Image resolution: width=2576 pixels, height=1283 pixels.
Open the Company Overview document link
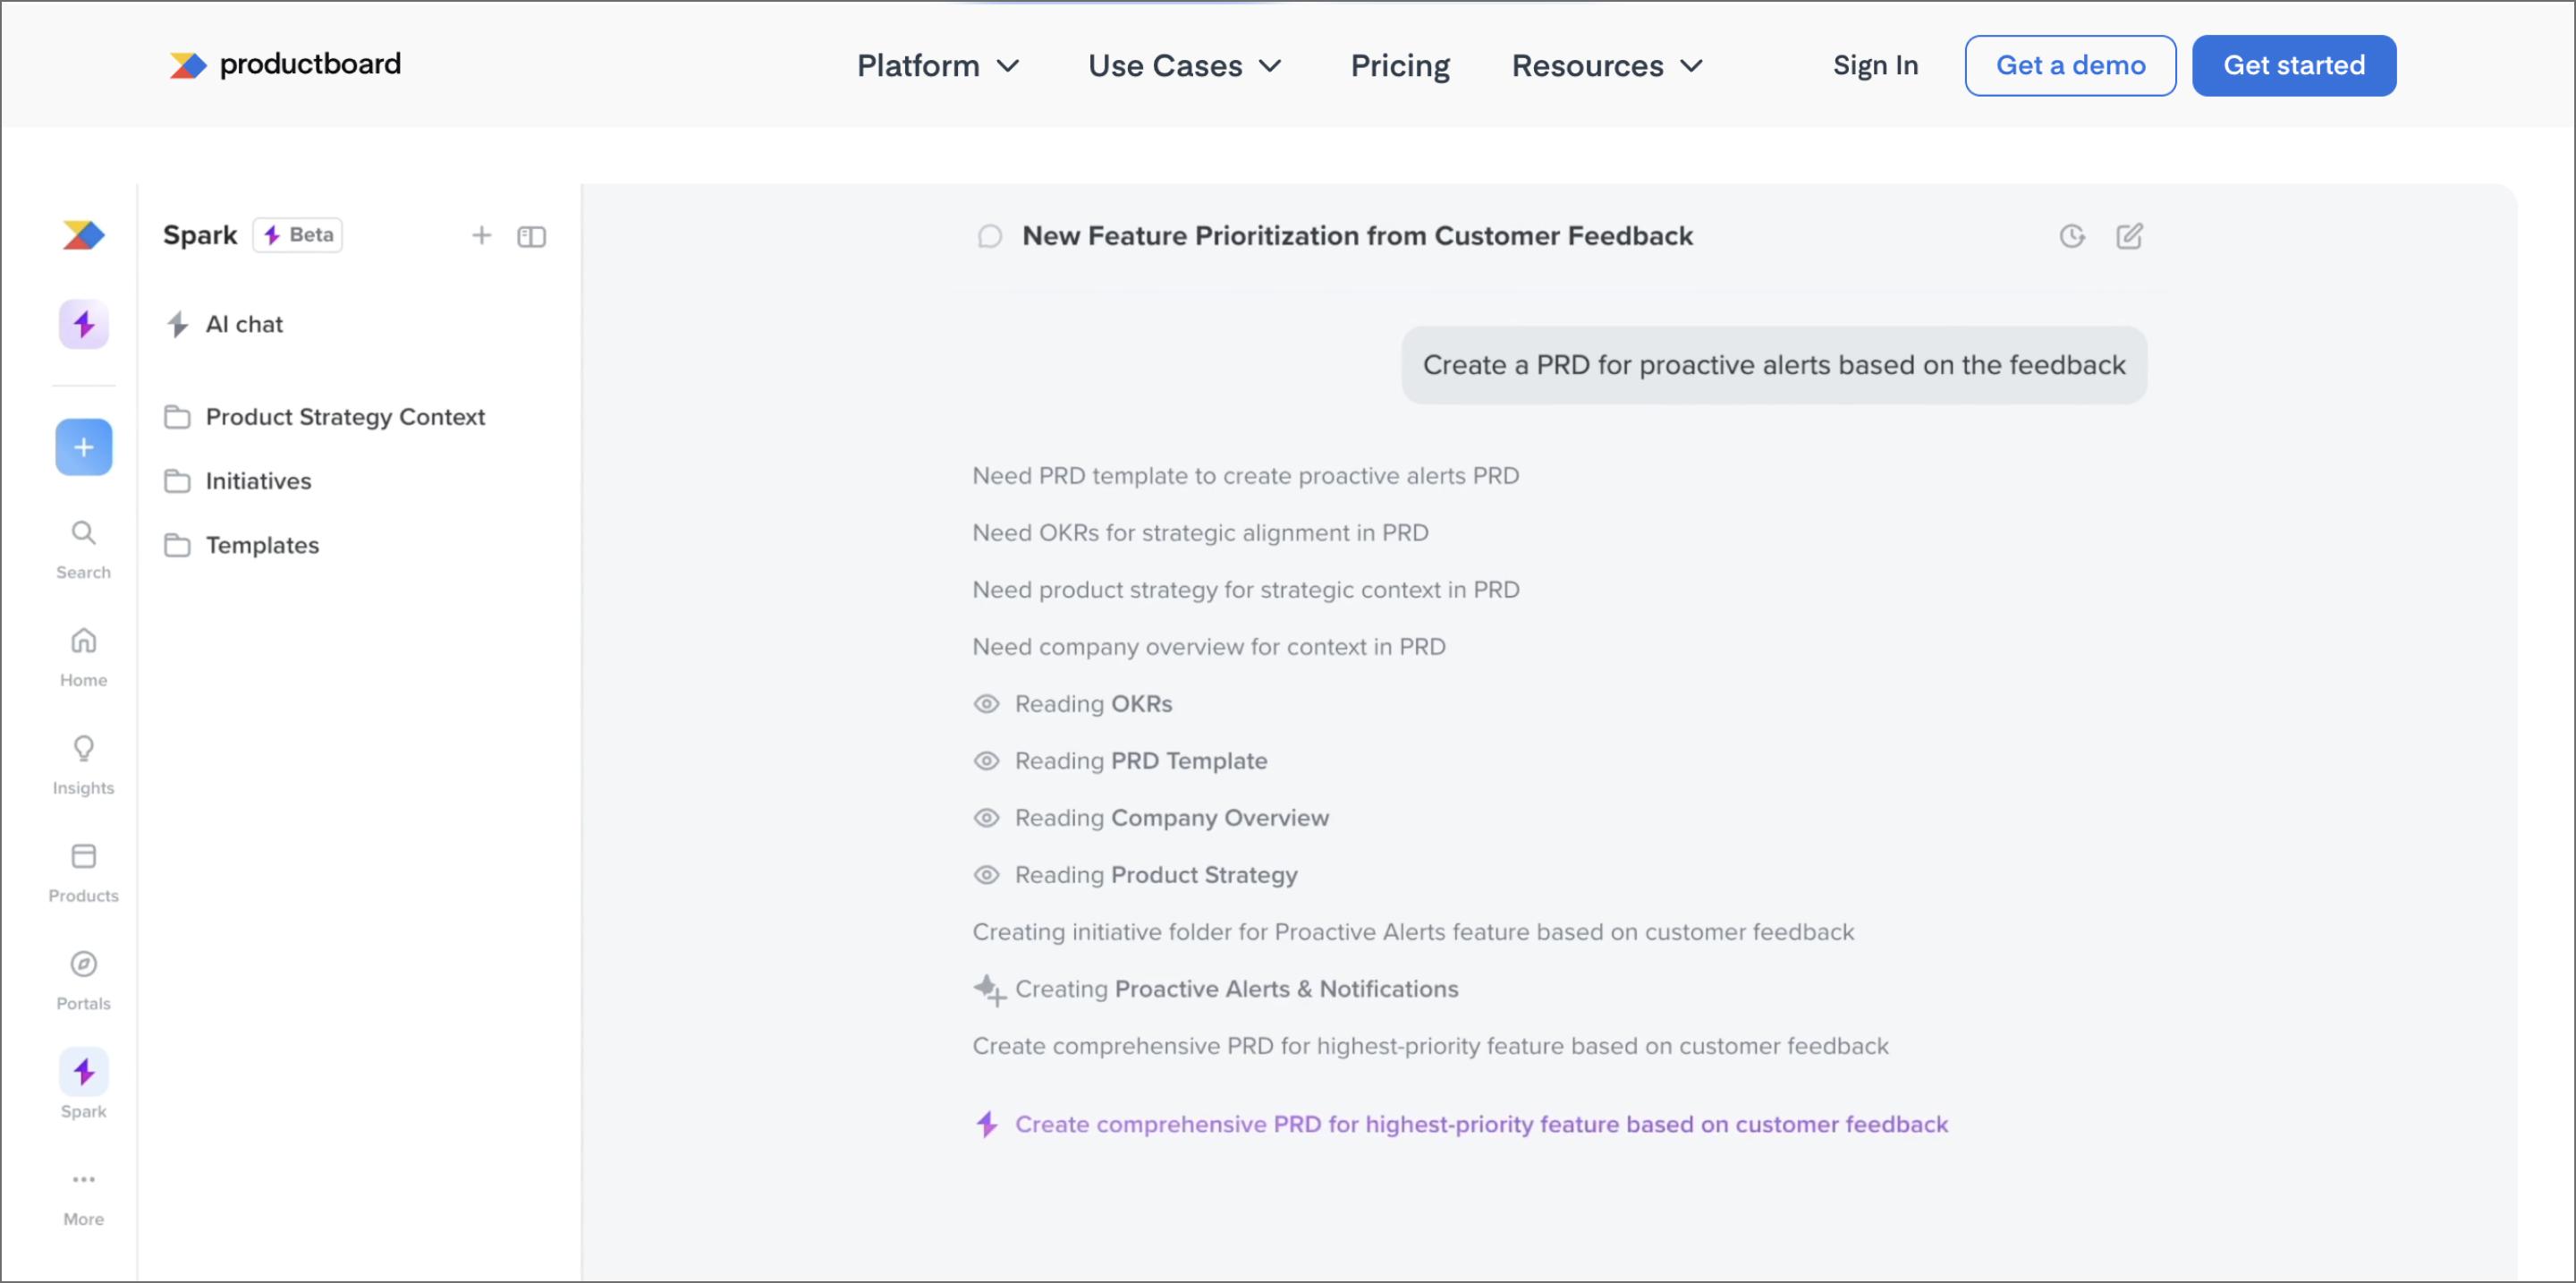1220,818
